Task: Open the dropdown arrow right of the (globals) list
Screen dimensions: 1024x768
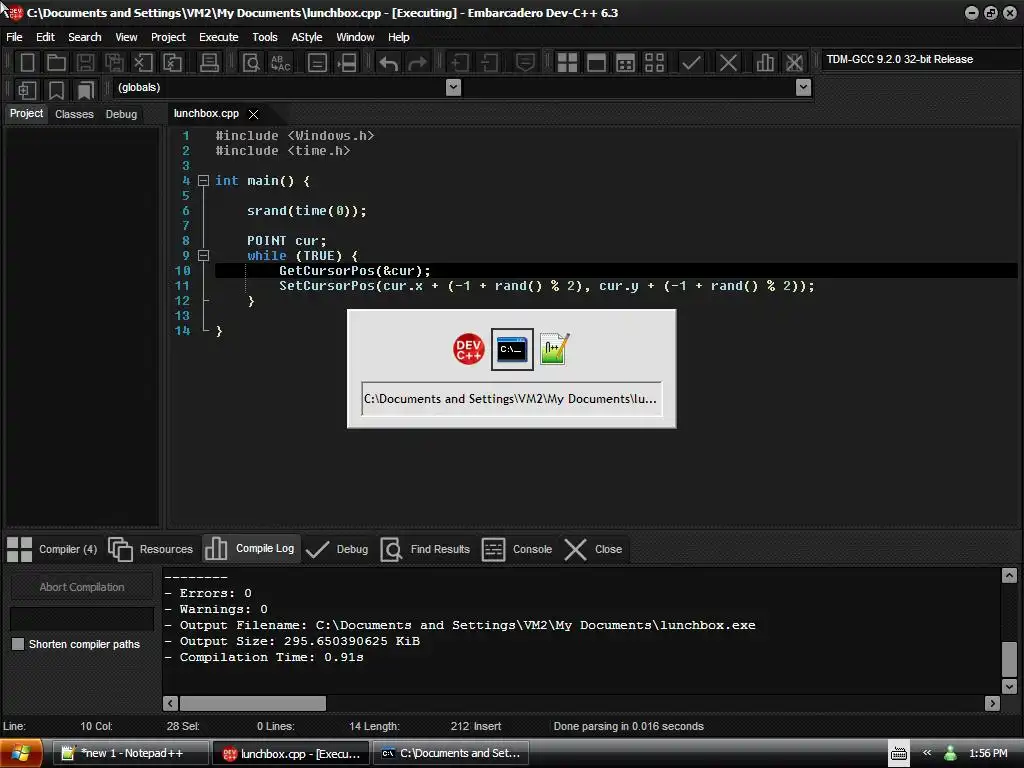Action: [x=804, y=88]
